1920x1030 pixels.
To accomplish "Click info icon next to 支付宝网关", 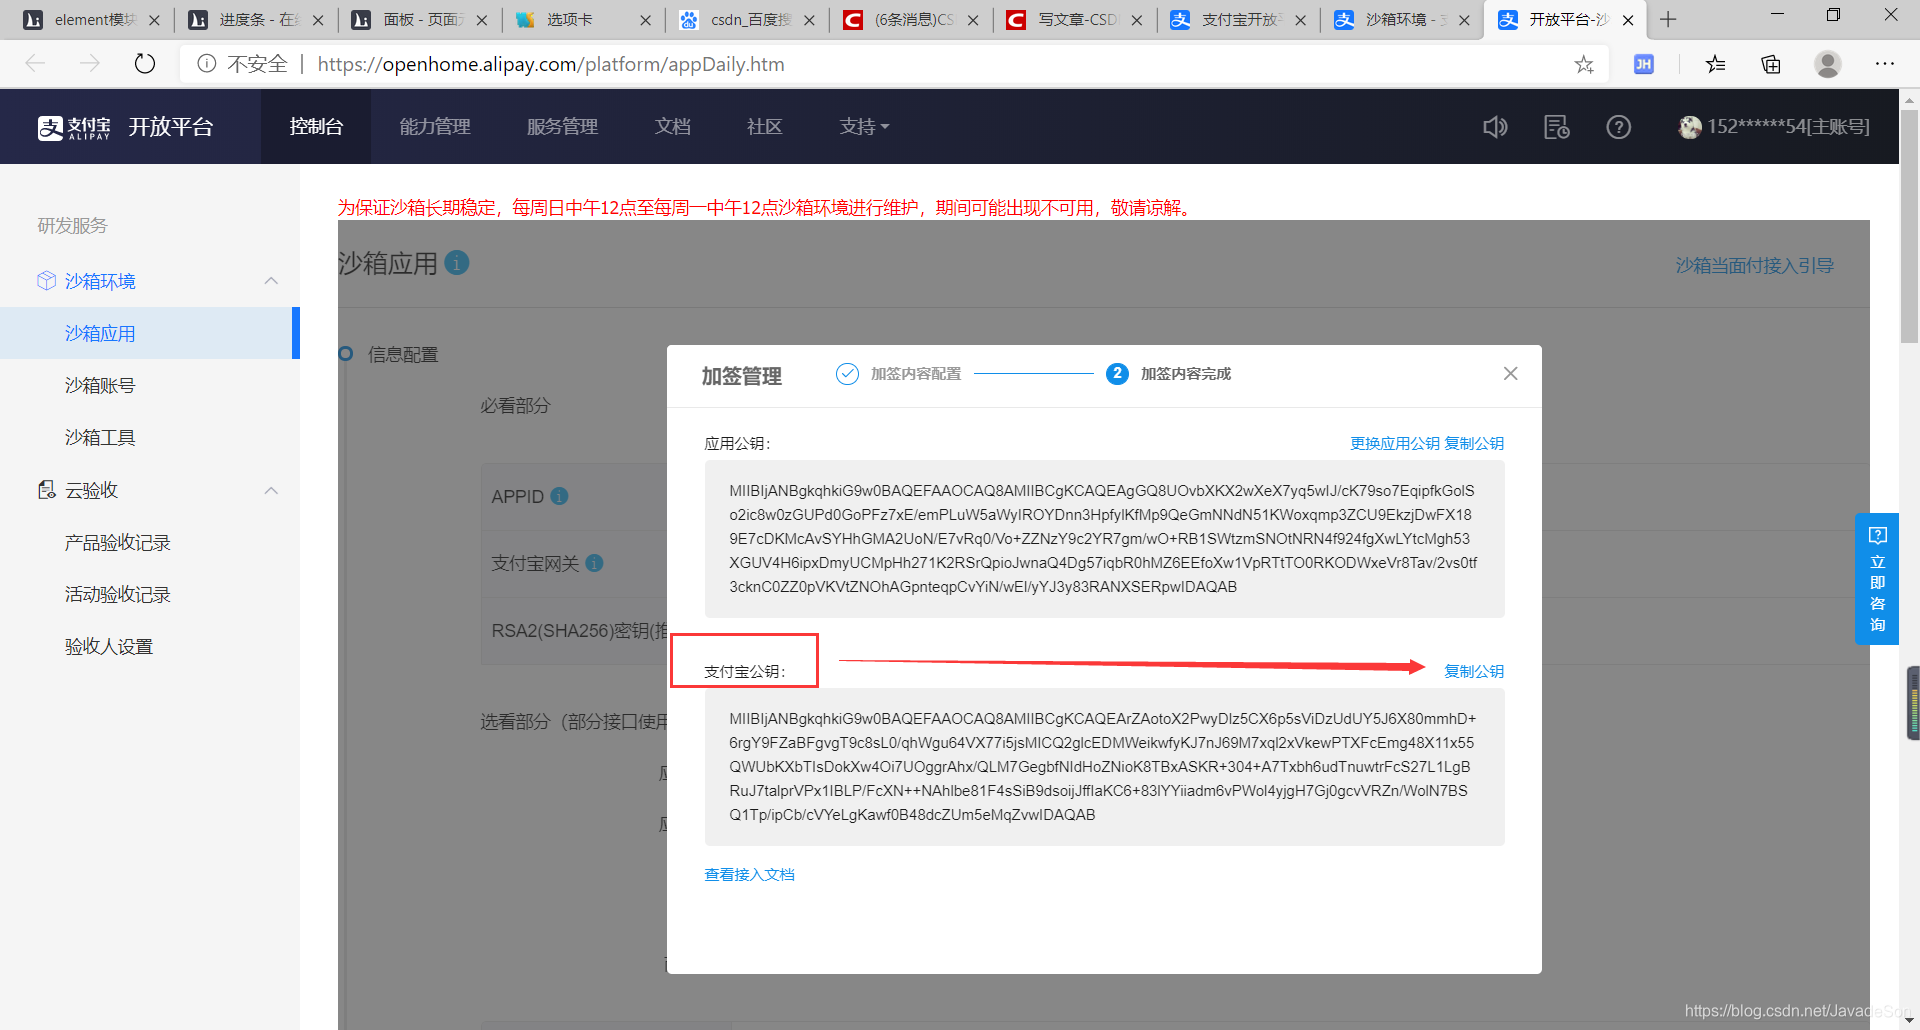I will (x=594, y=563).
